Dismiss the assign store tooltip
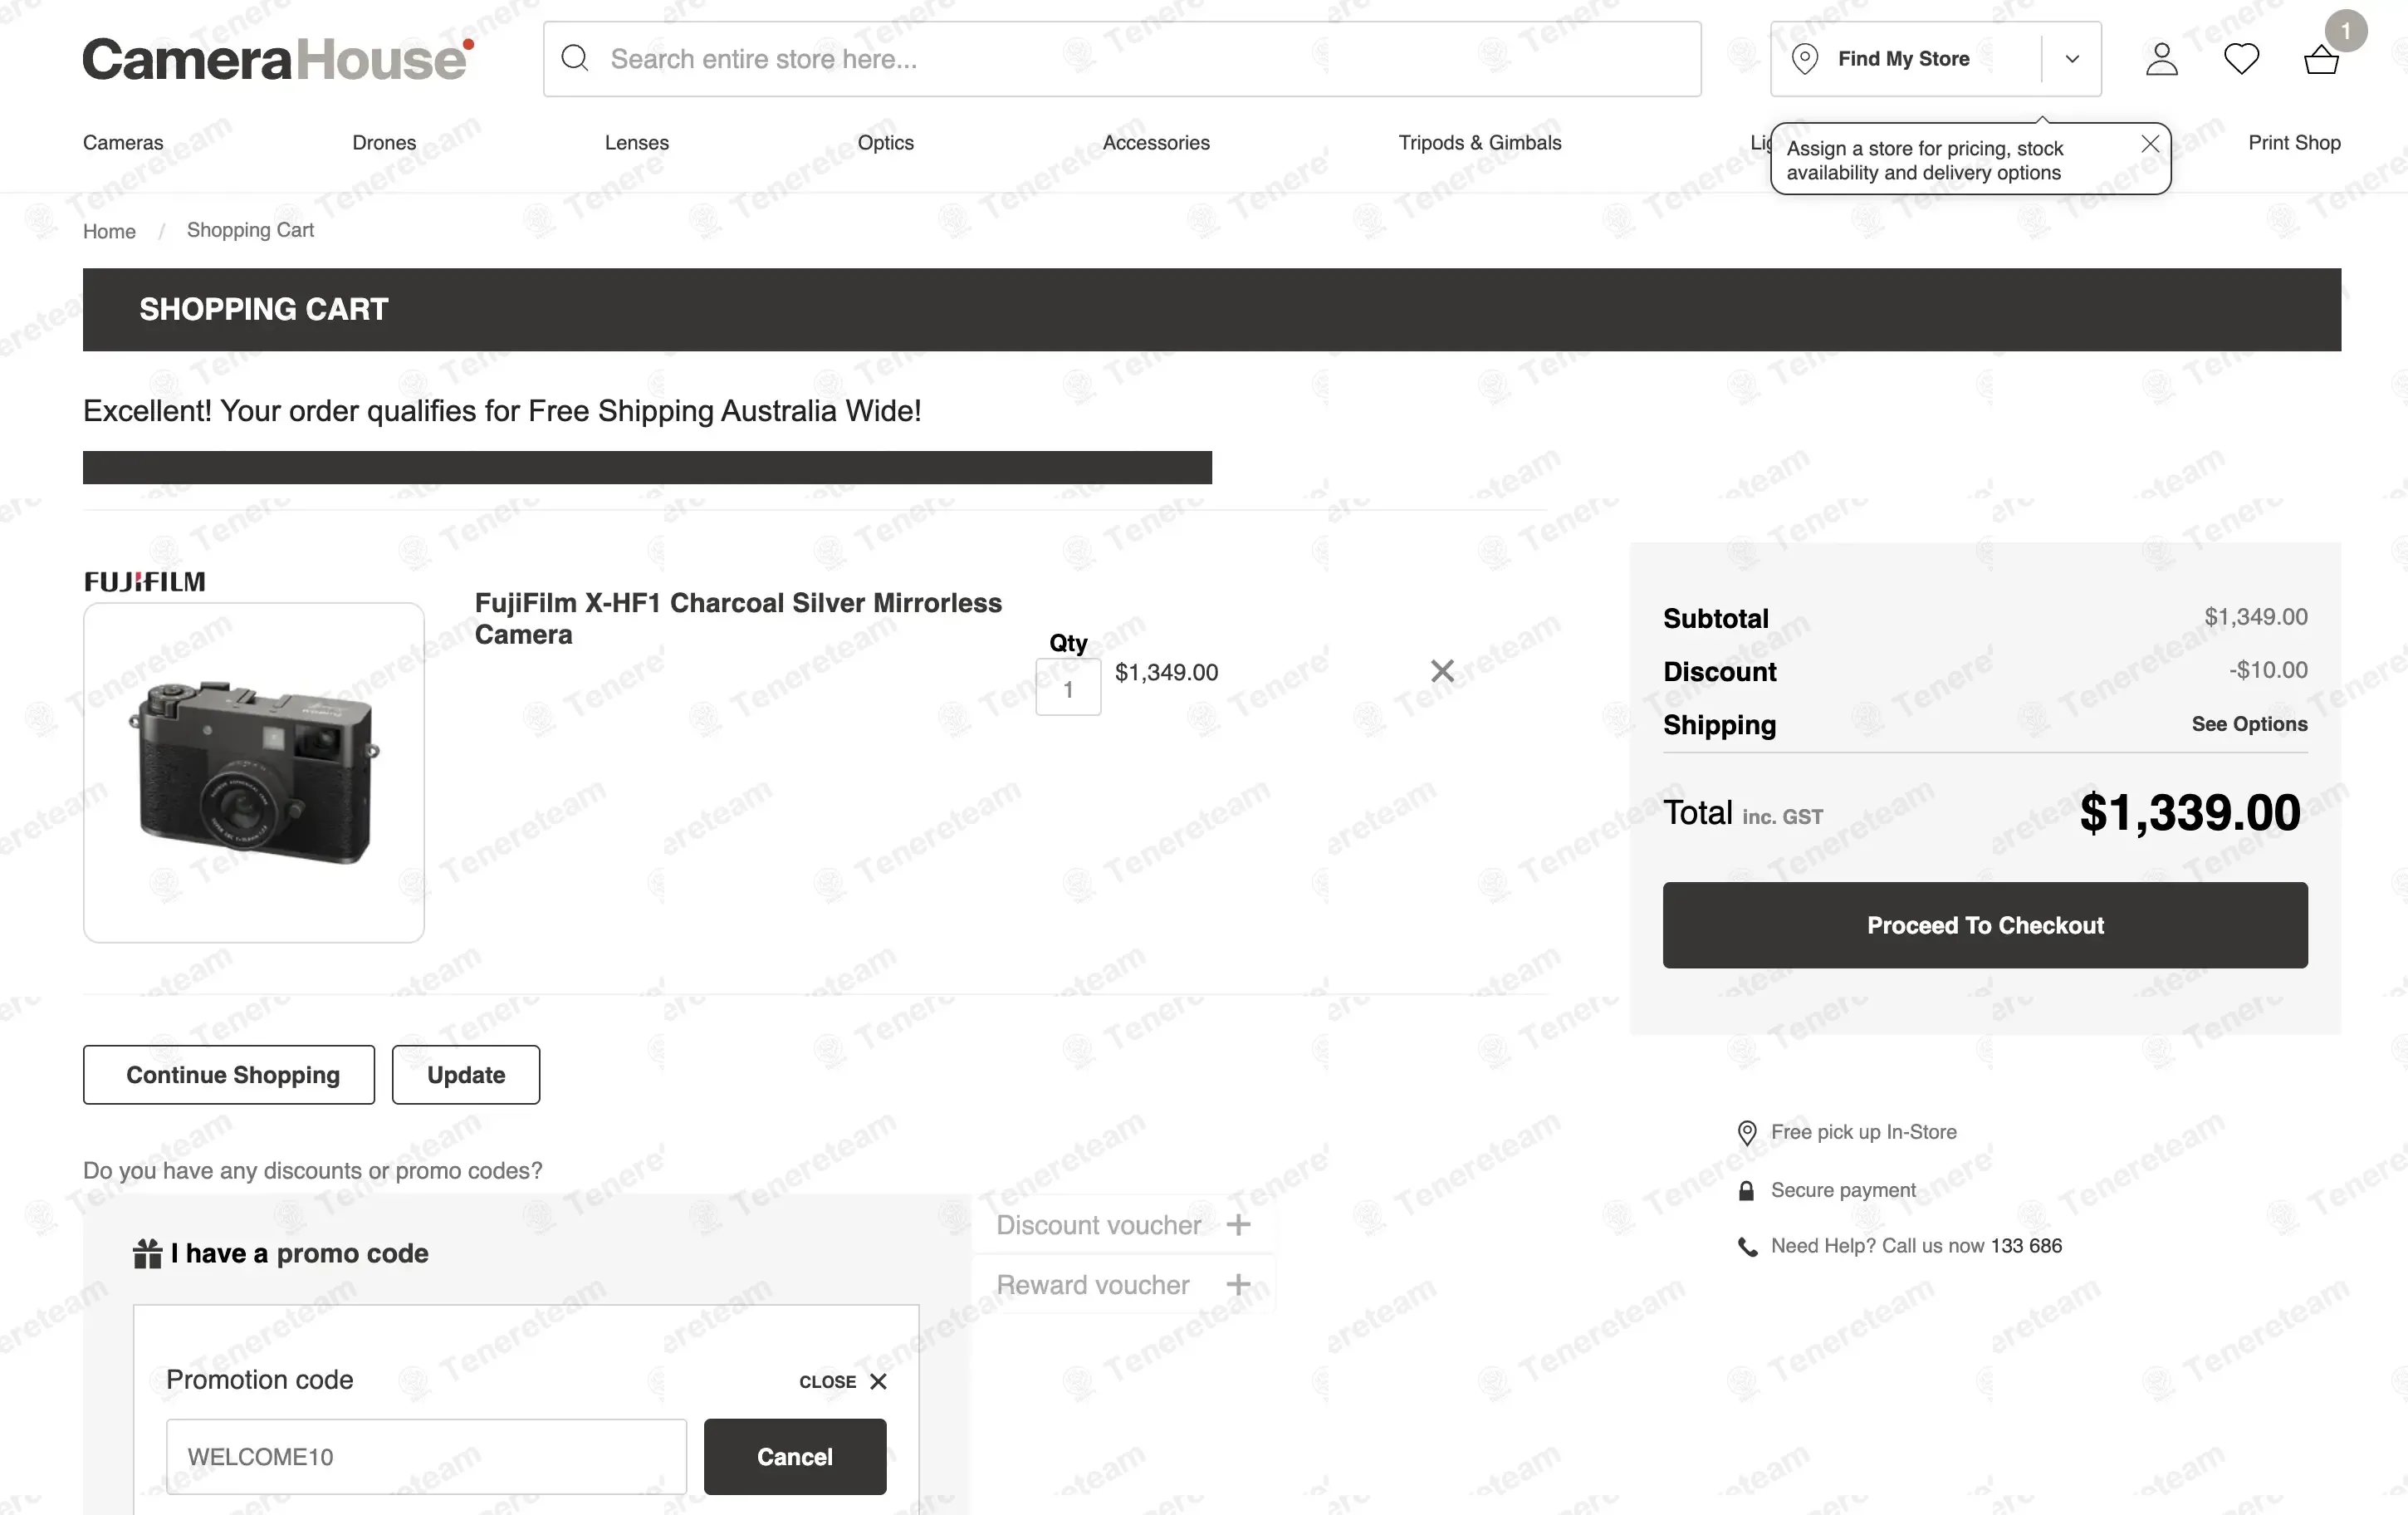The height and width of the screenshot is (1515, 2408). tap(2150, 144)
